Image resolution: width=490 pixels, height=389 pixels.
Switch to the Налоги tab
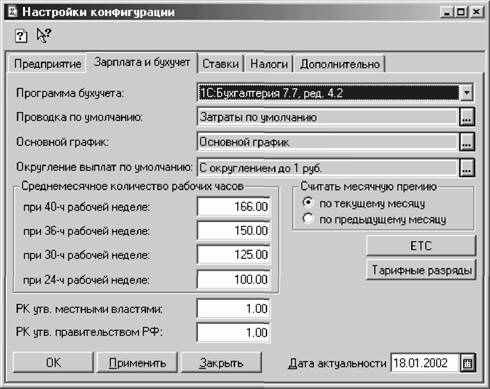coord(269,64)
